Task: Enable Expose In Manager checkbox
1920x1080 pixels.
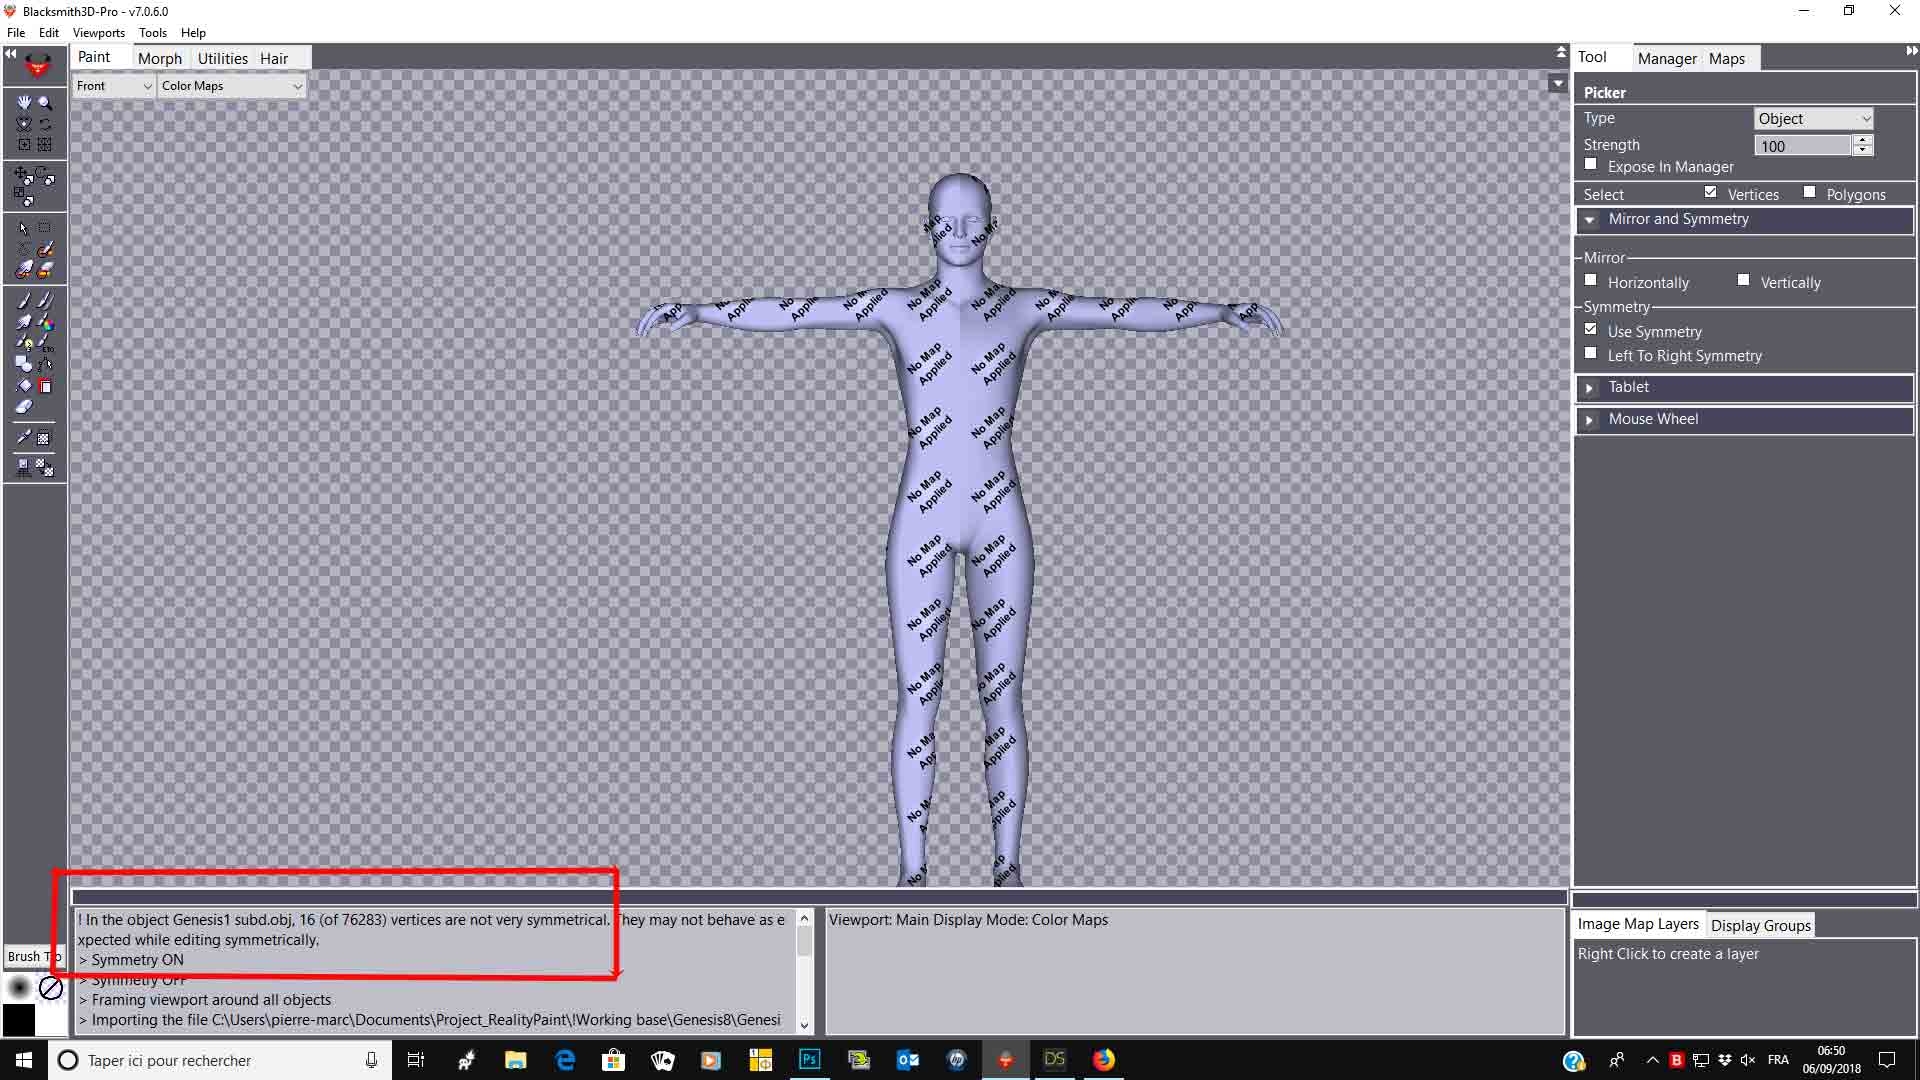Action: tap(1591, 164)
